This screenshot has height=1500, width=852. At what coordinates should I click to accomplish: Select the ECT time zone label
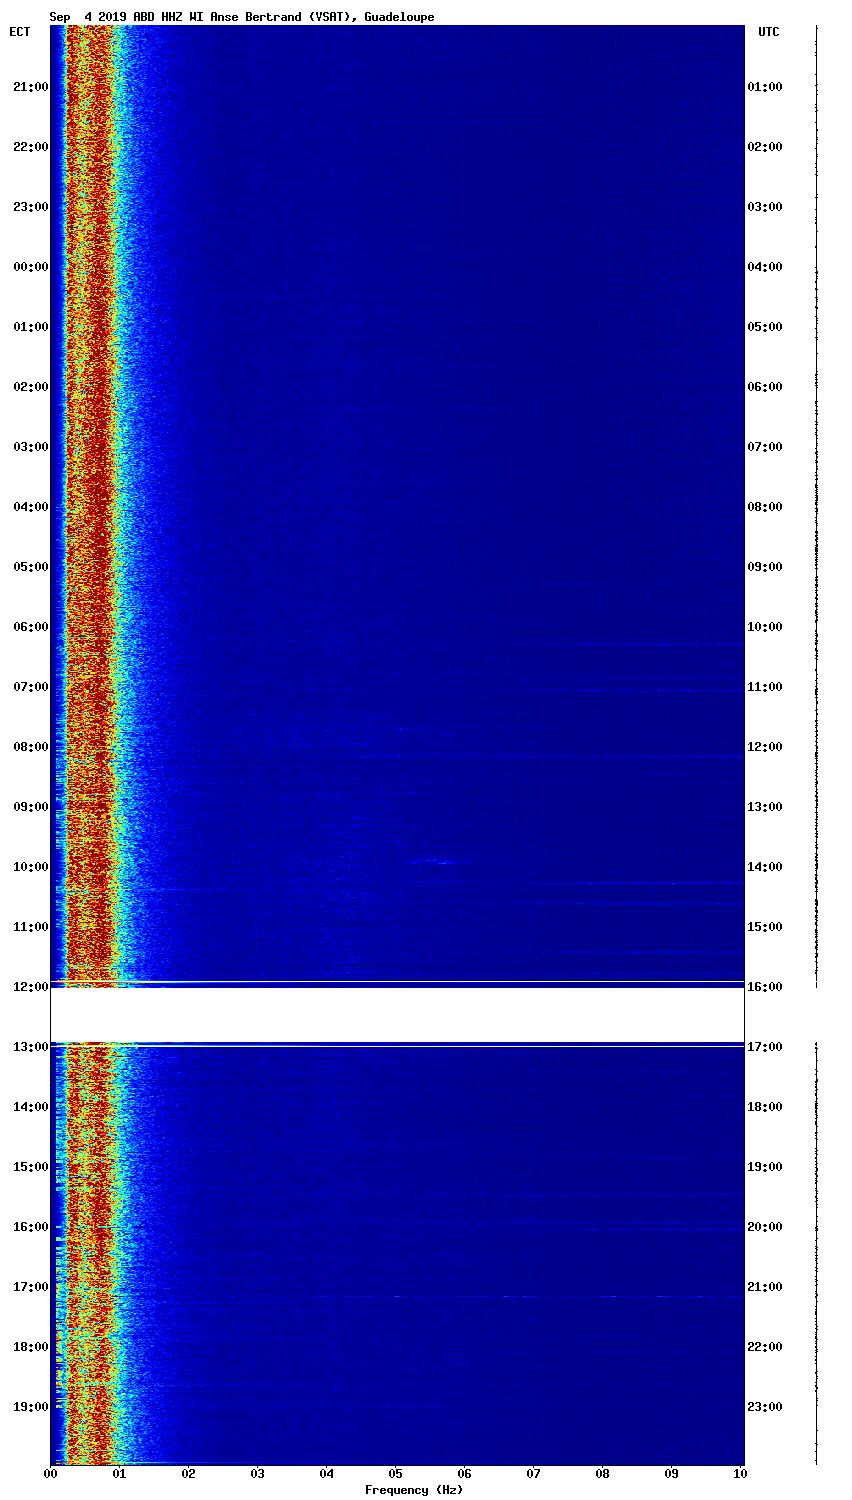click(x=20, y=32)
